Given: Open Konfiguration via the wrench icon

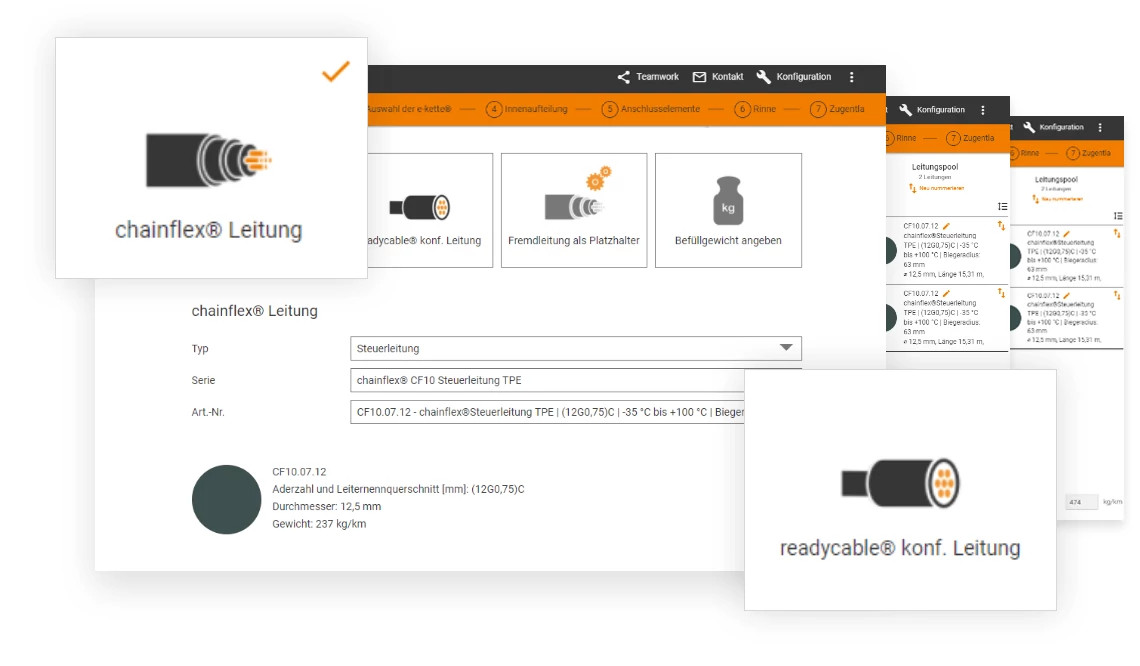Looking at the screenshot, I should (763, 77).
